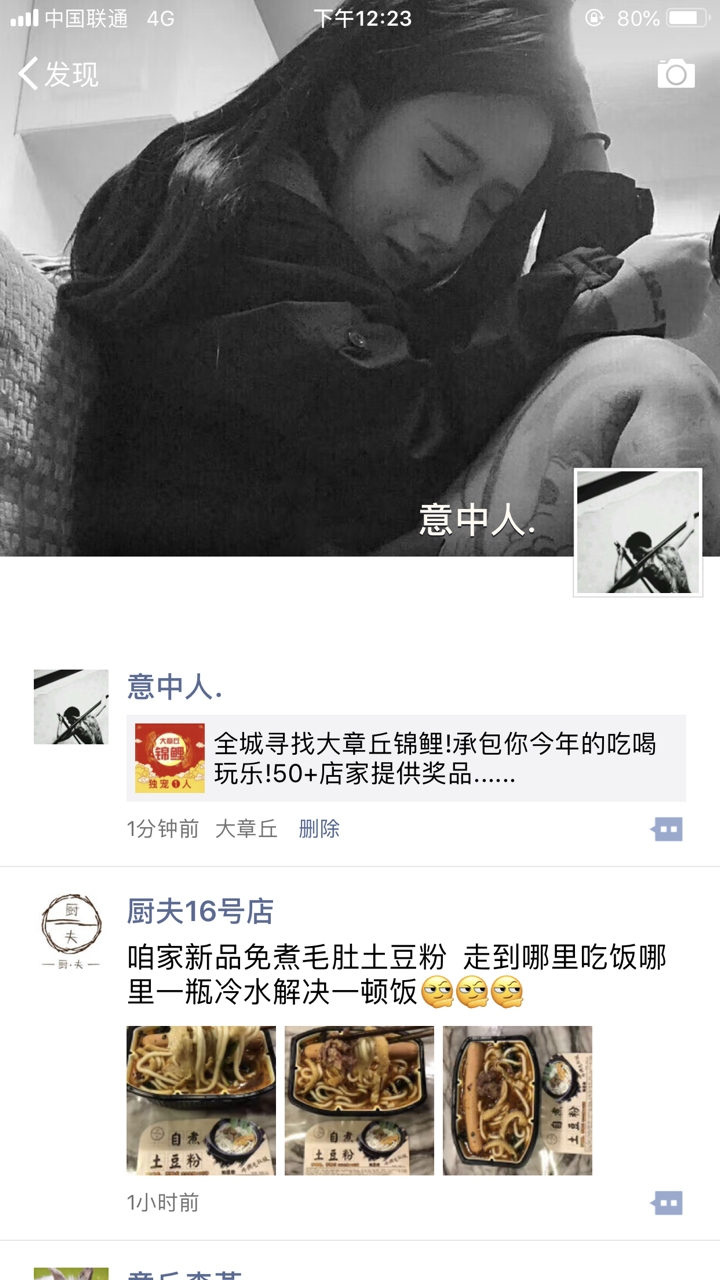This screenshot has height=1280, width=720.
Task: Tap 锦鲤 article thumbnail icon
Action: coord(170,758)
